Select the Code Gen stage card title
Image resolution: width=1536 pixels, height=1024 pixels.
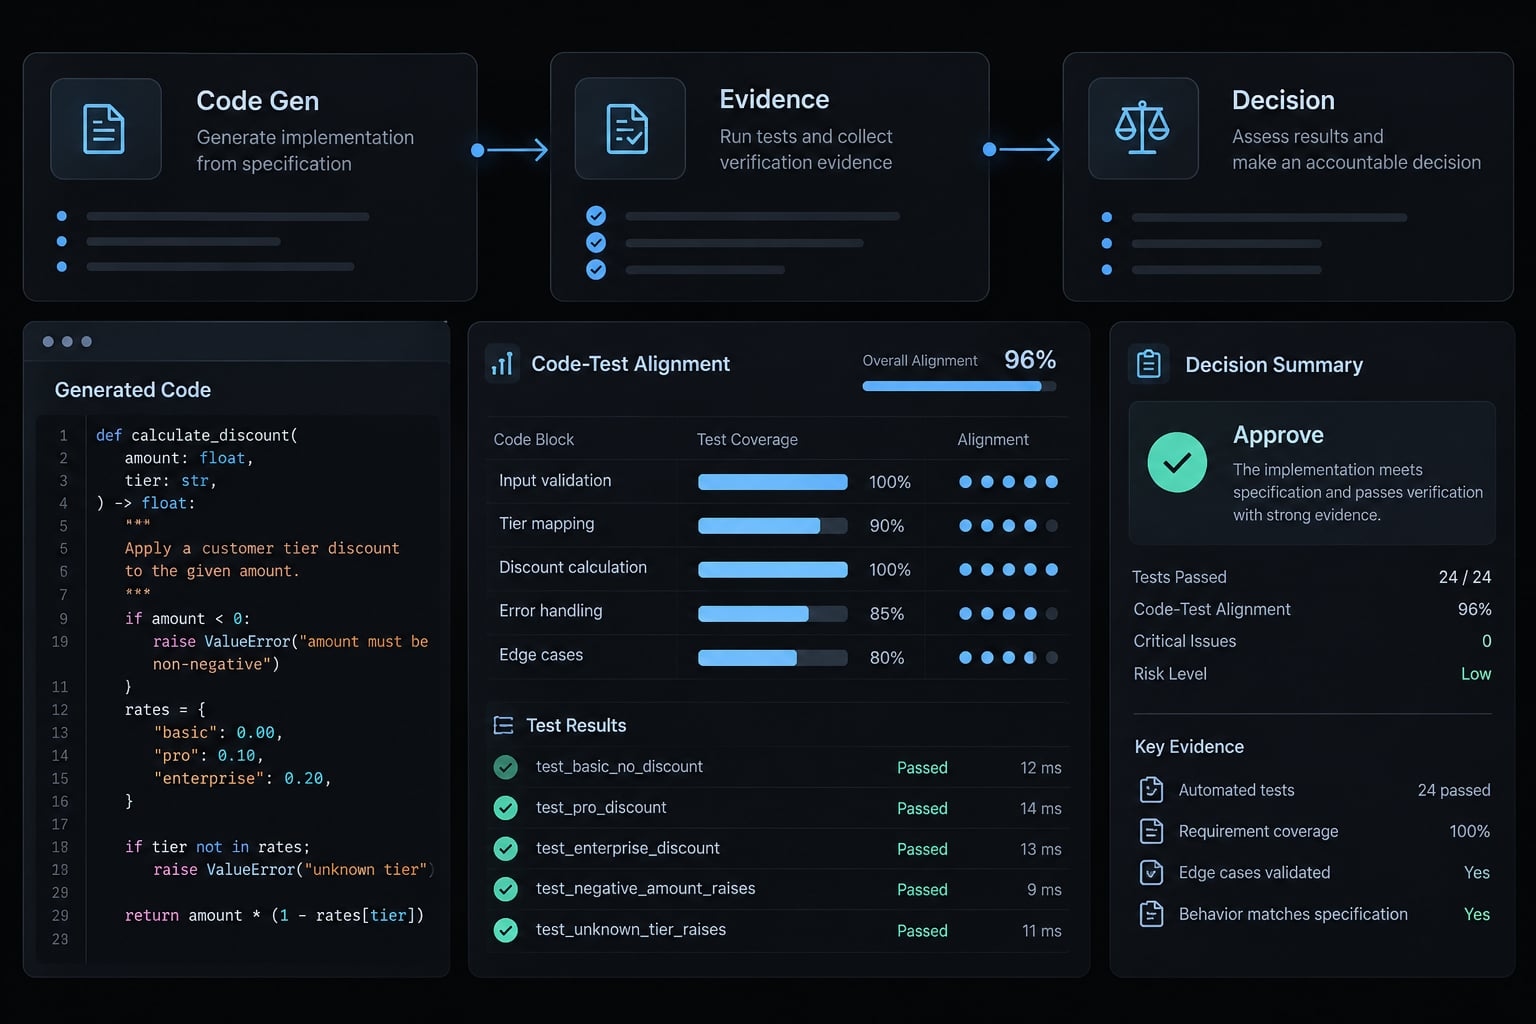tap(258, 101)
